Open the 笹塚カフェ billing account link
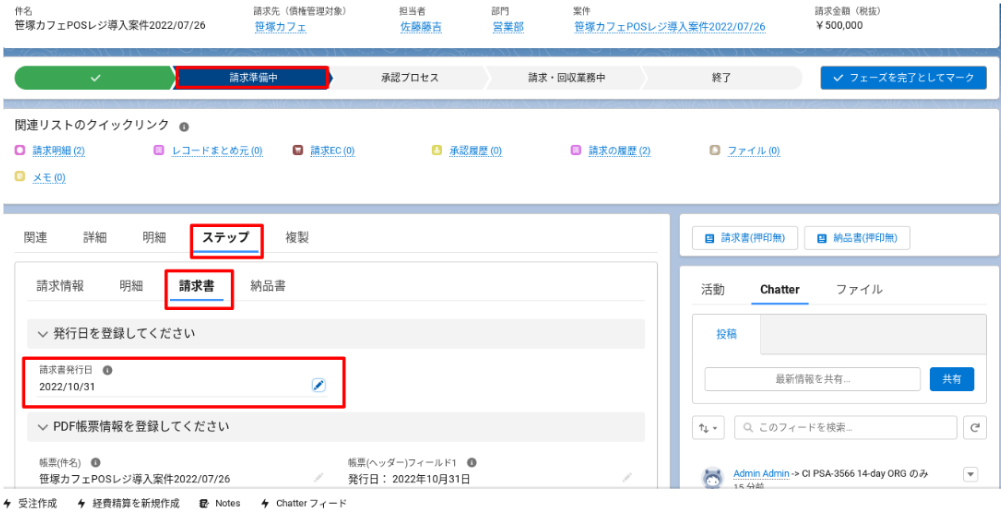 point(280,27)
